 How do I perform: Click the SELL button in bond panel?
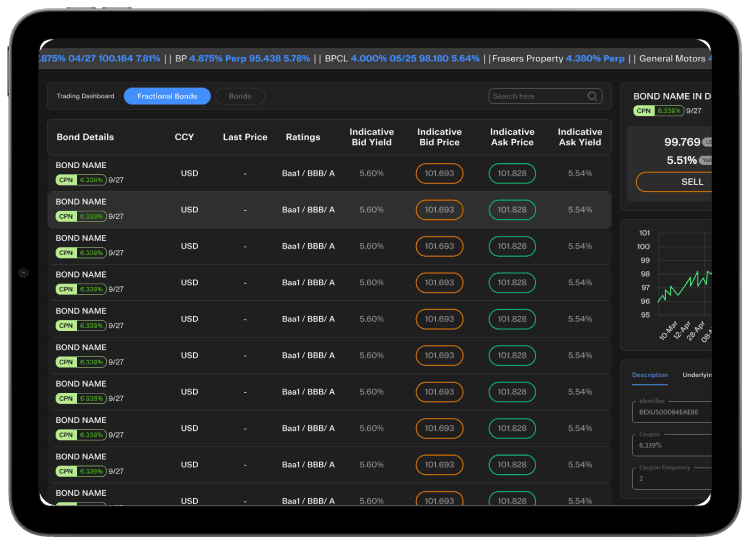[674, 182]
